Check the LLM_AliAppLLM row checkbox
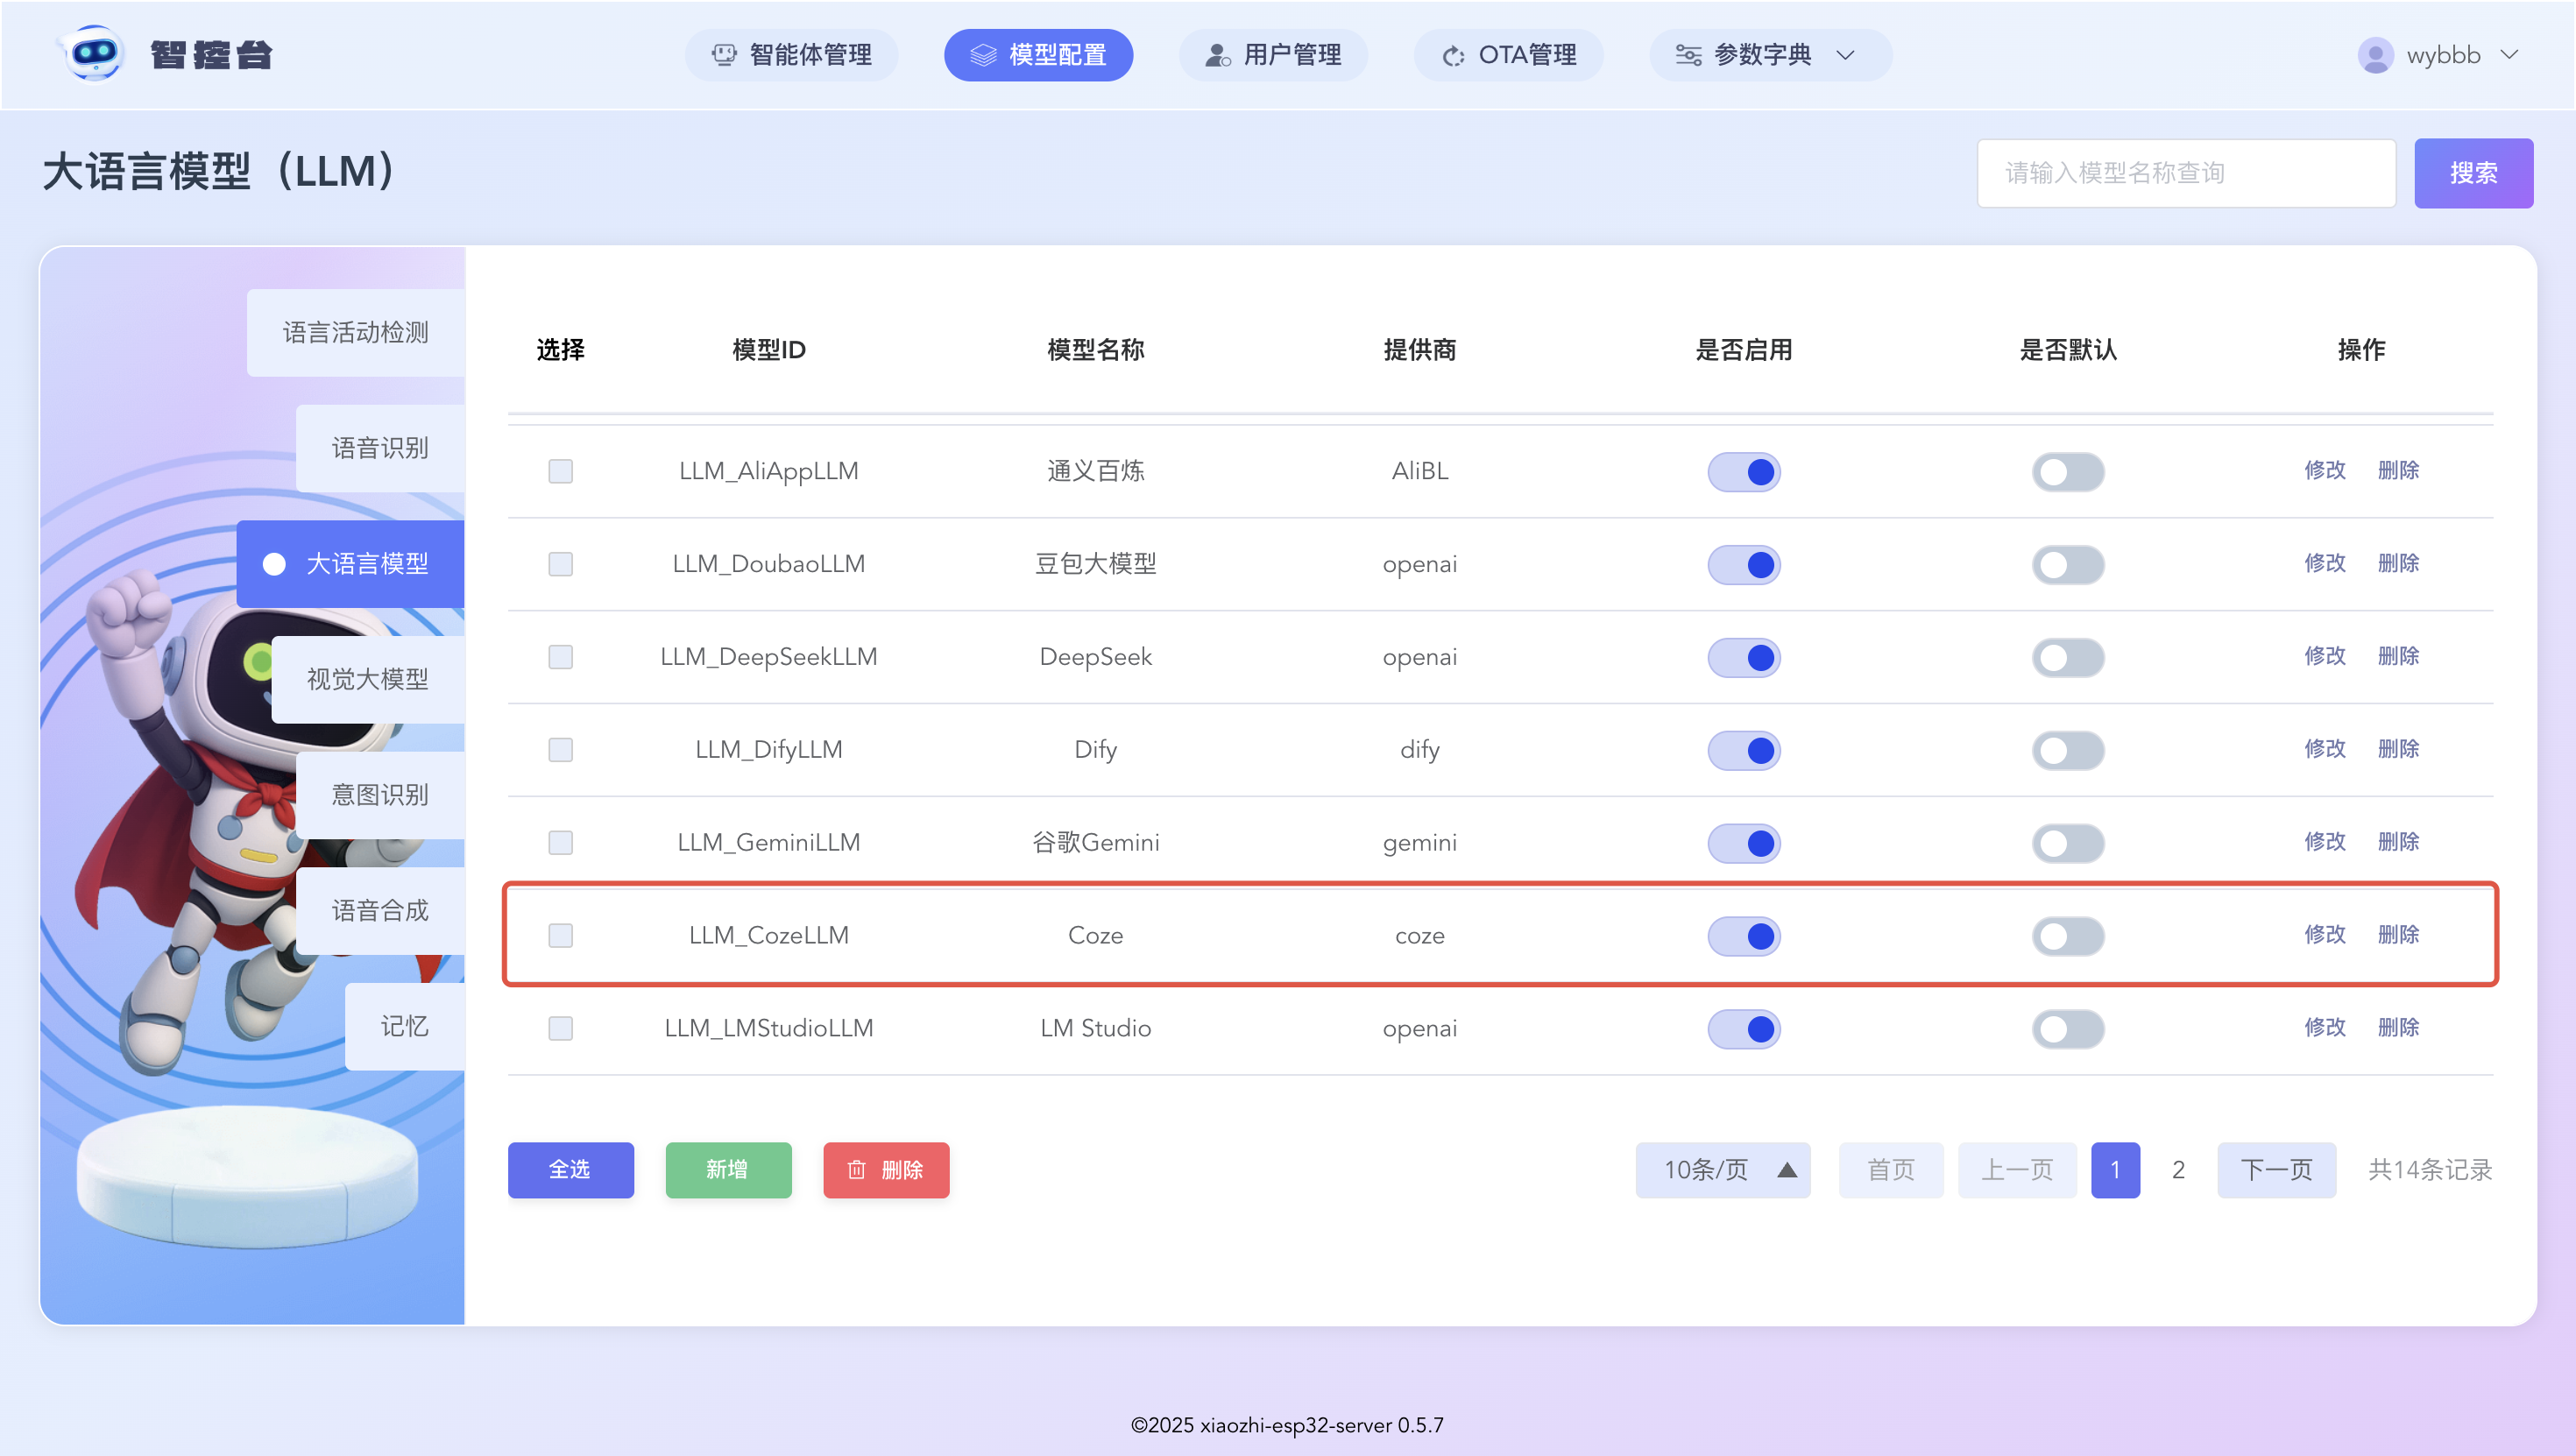This screenshot has width=2576, height=1456. [560, 471]
